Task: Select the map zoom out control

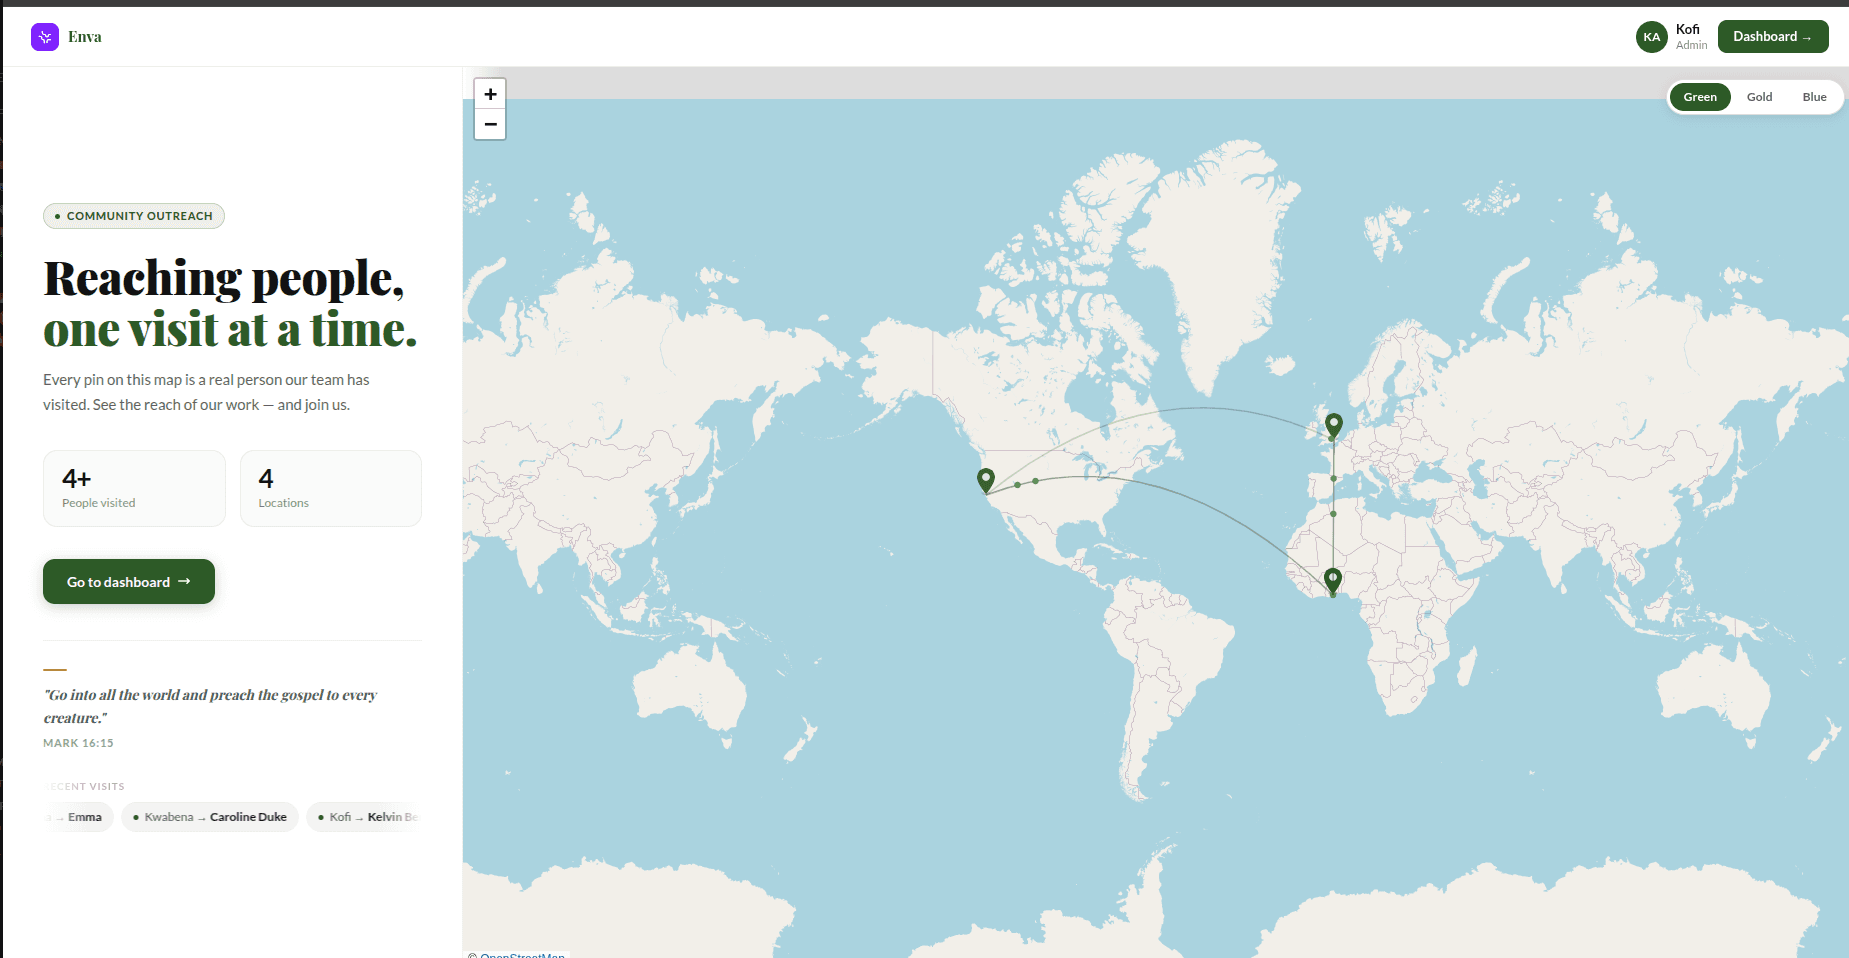Action: click(x=490, y=124)
